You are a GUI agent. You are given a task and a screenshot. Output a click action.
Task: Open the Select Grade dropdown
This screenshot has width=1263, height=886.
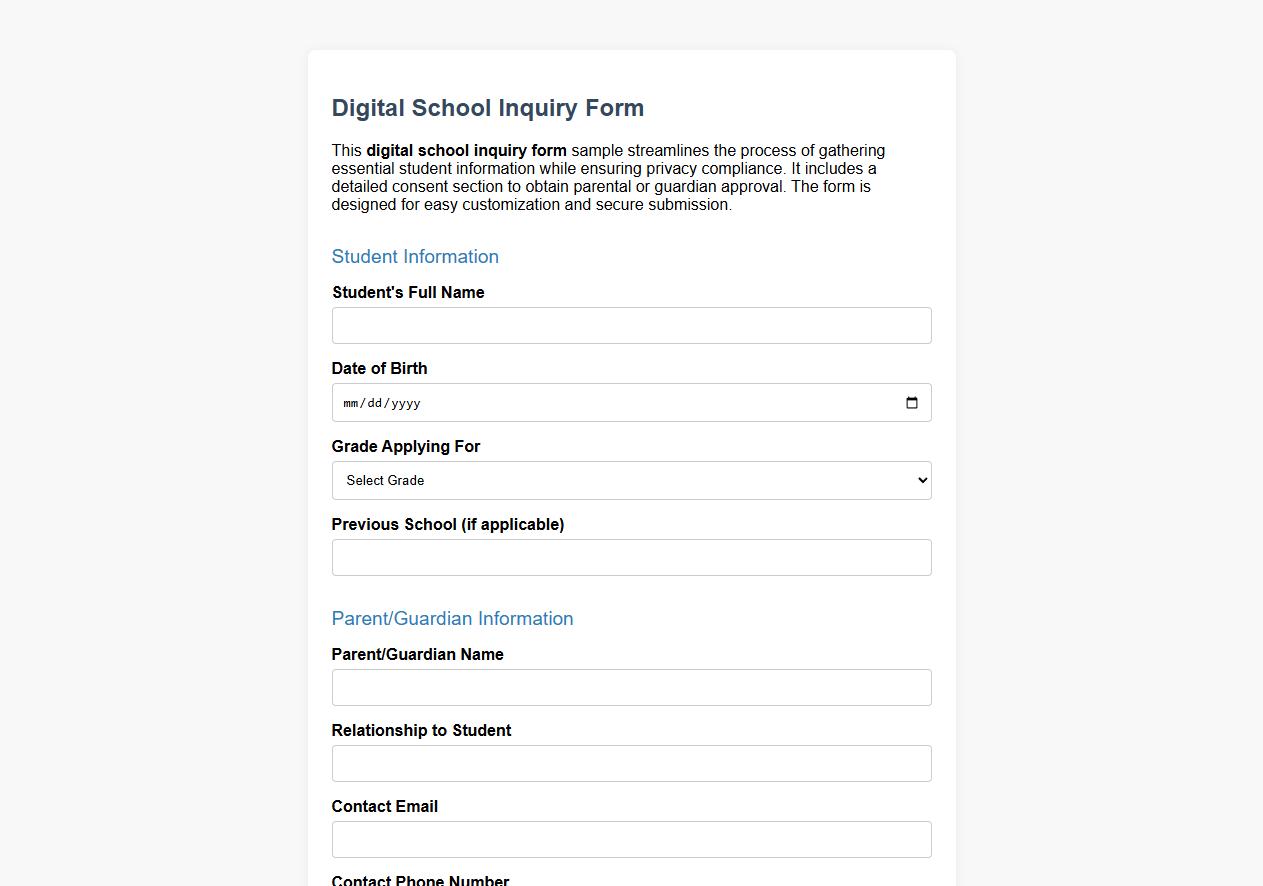(631, 480)
